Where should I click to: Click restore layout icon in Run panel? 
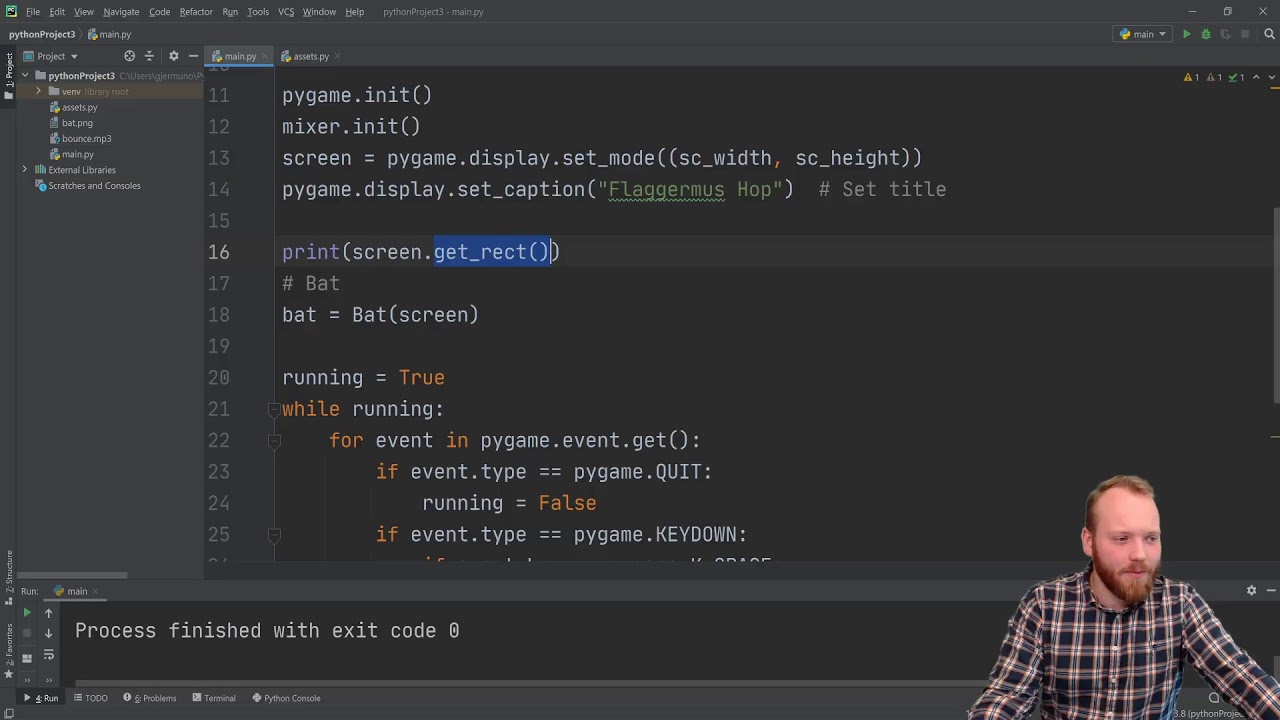click(27, 657)
